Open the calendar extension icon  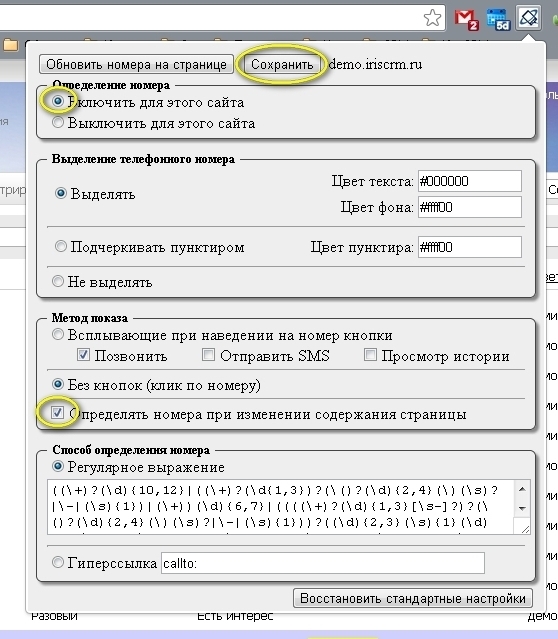point(498,19)
